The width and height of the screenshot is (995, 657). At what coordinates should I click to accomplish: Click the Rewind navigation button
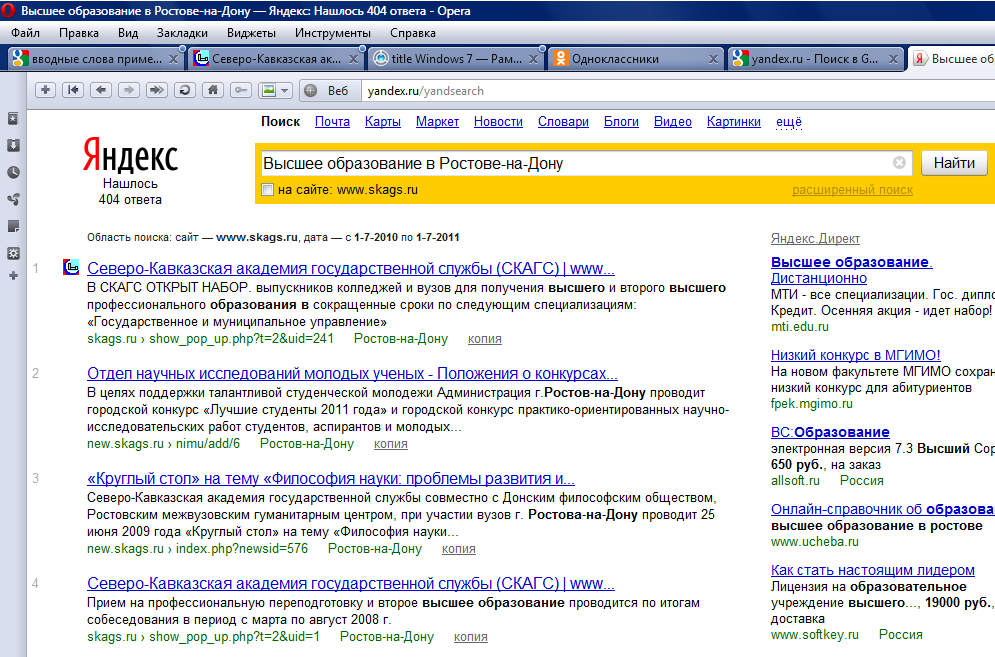73,90
